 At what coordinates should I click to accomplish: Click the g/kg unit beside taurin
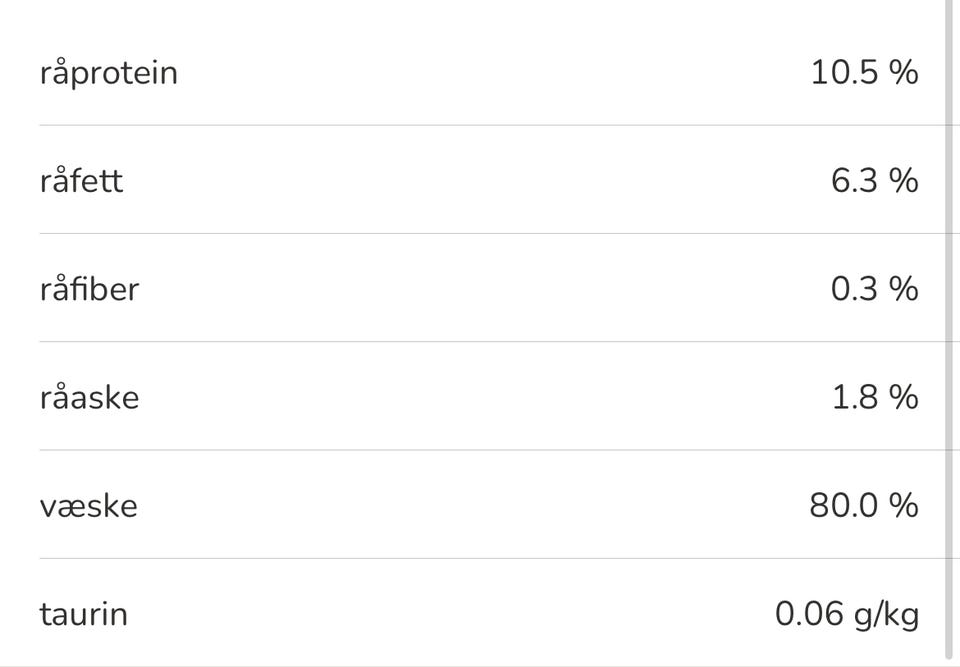886,614
